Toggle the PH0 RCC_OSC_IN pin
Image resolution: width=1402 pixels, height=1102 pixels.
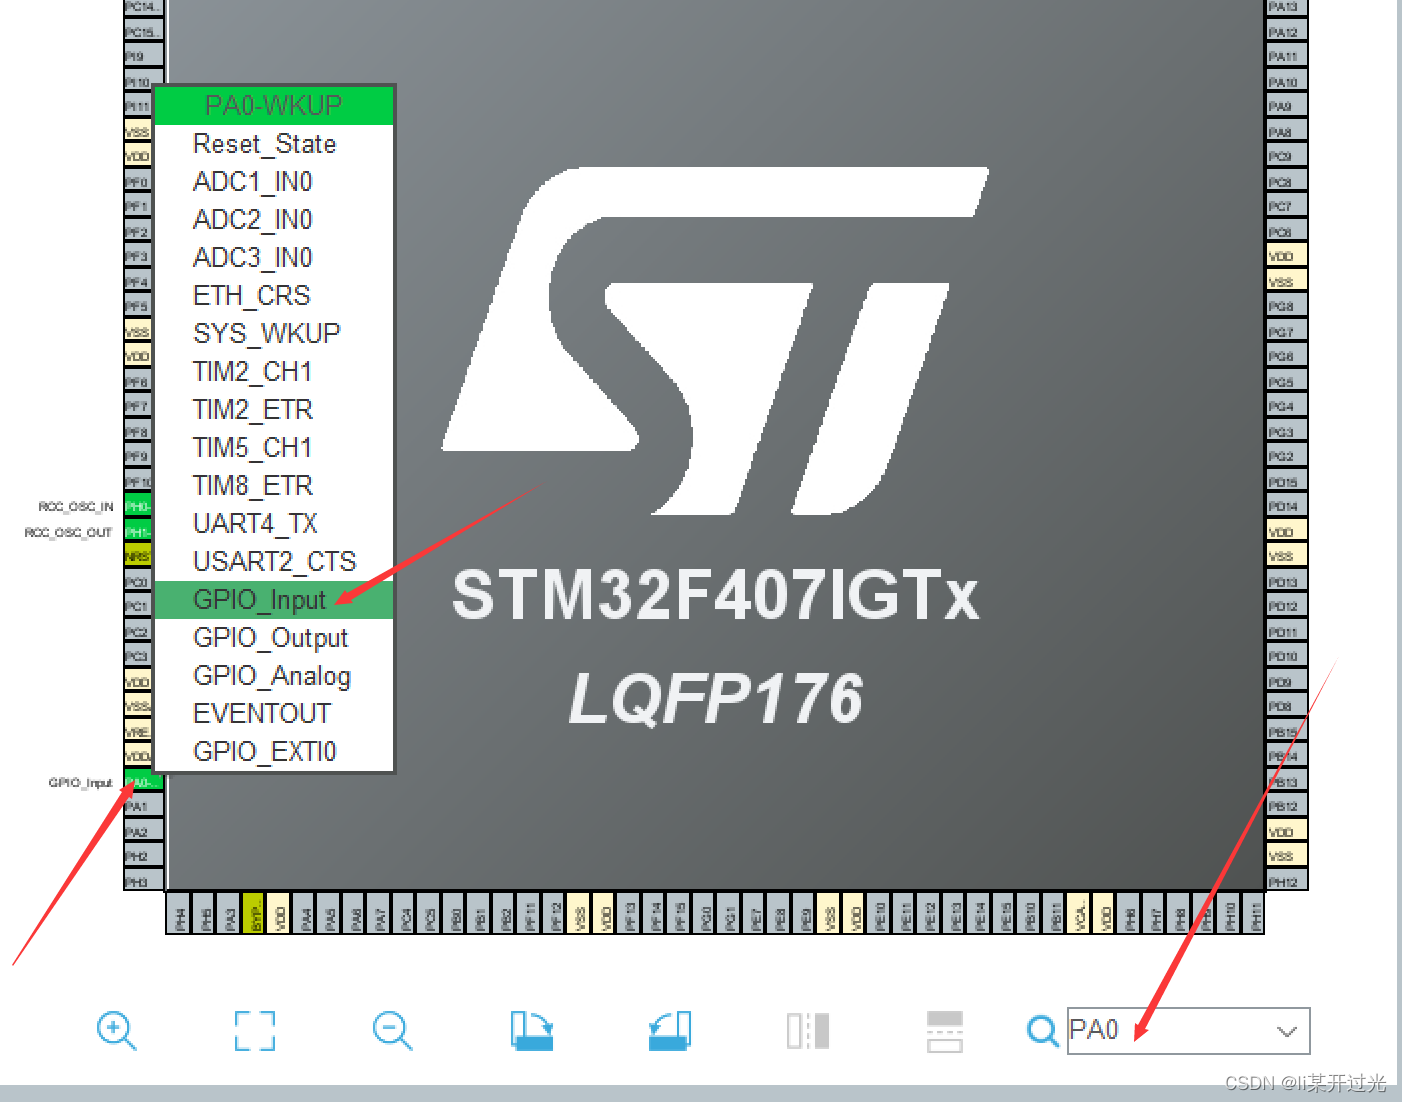pos(137,506)
